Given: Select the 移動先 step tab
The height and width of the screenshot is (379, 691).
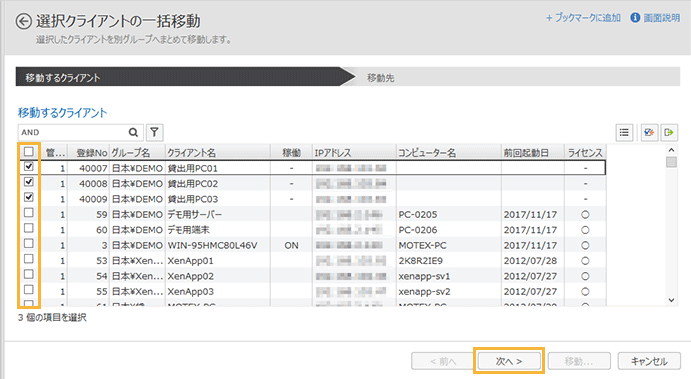Looking at the screenshot, I should [516, 77].
